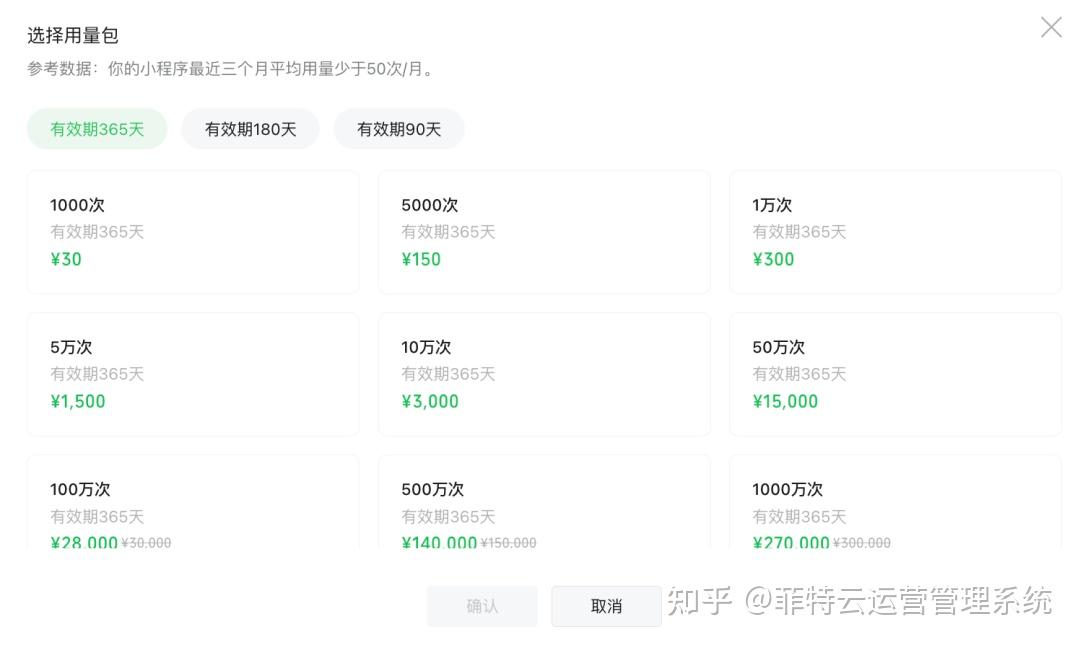
Task: Click the 参考数据 usage hint text
Action: [230, 70]
